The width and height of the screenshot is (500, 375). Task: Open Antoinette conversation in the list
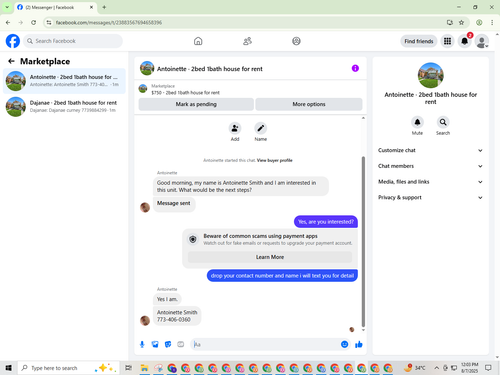(64, 81)
